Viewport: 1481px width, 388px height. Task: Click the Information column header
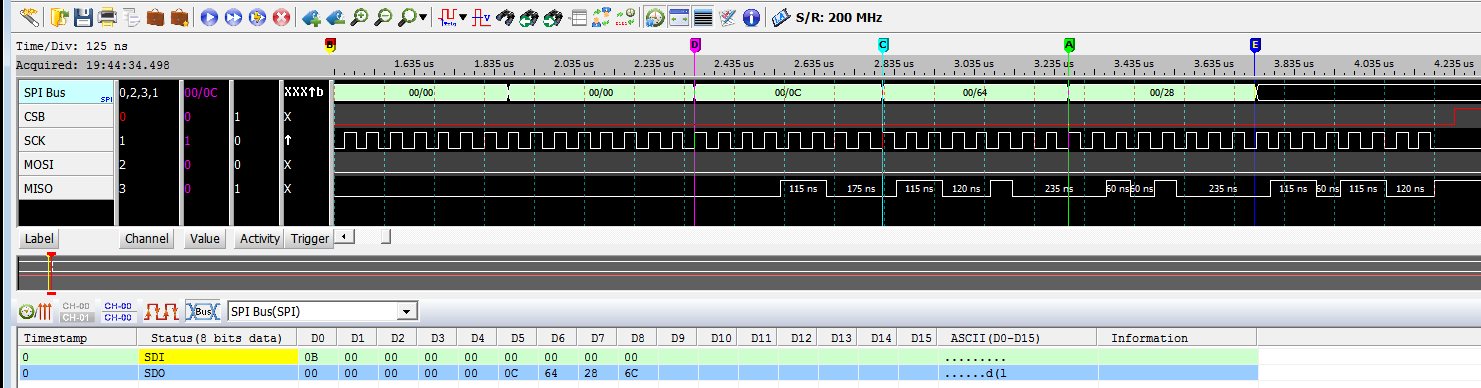1177,338
